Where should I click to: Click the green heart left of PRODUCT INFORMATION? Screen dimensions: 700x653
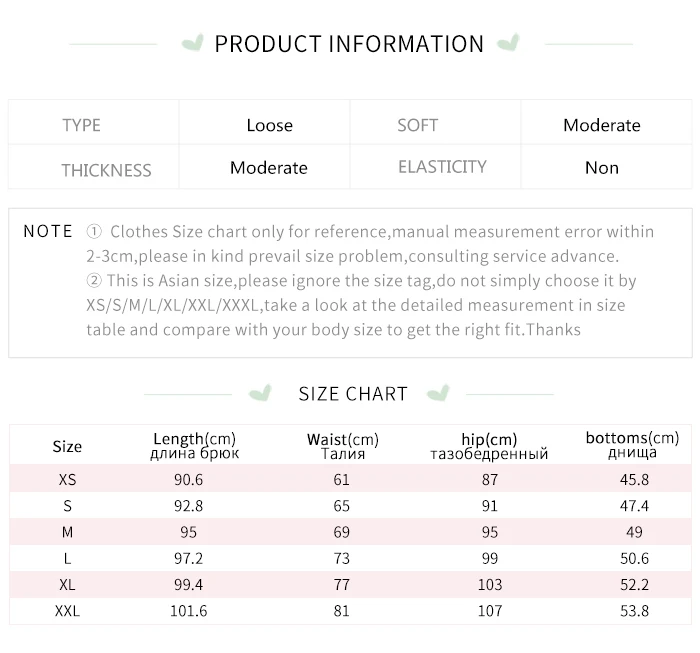[x=192, y=43]
